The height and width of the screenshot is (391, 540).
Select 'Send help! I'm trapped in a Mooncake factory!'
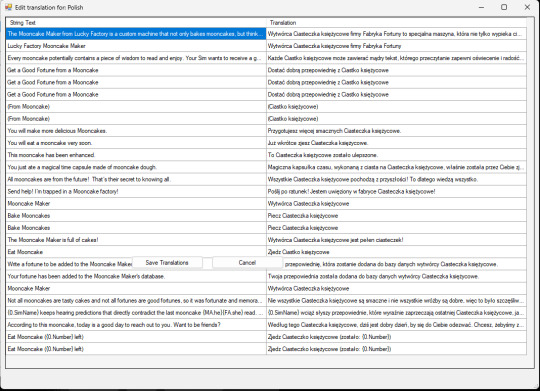[136, 191]
